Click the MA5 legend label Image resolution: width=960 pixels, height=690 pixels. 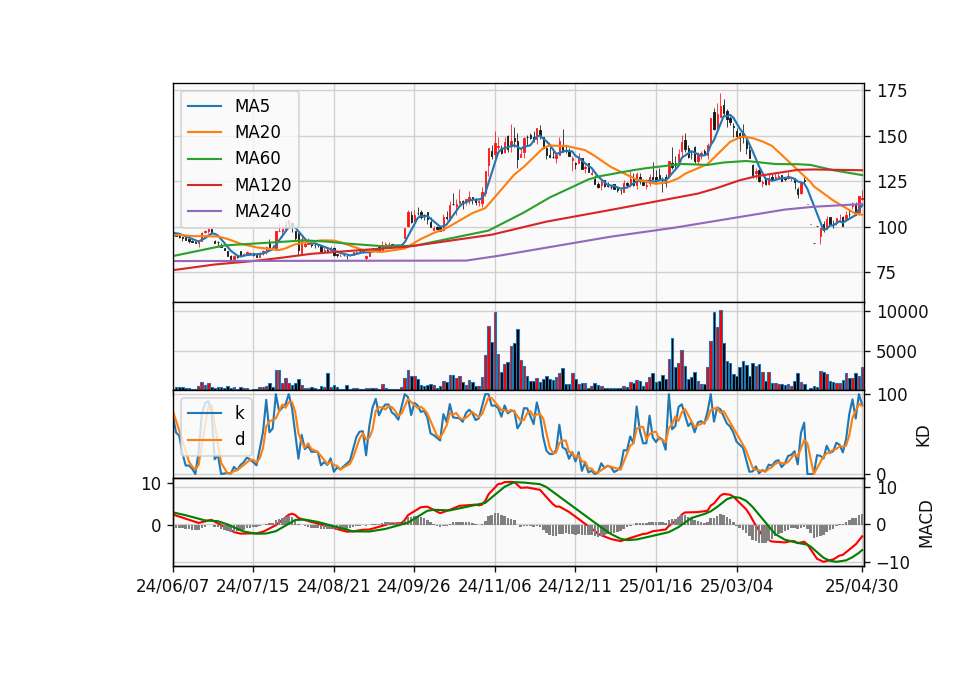pos(252,106)
